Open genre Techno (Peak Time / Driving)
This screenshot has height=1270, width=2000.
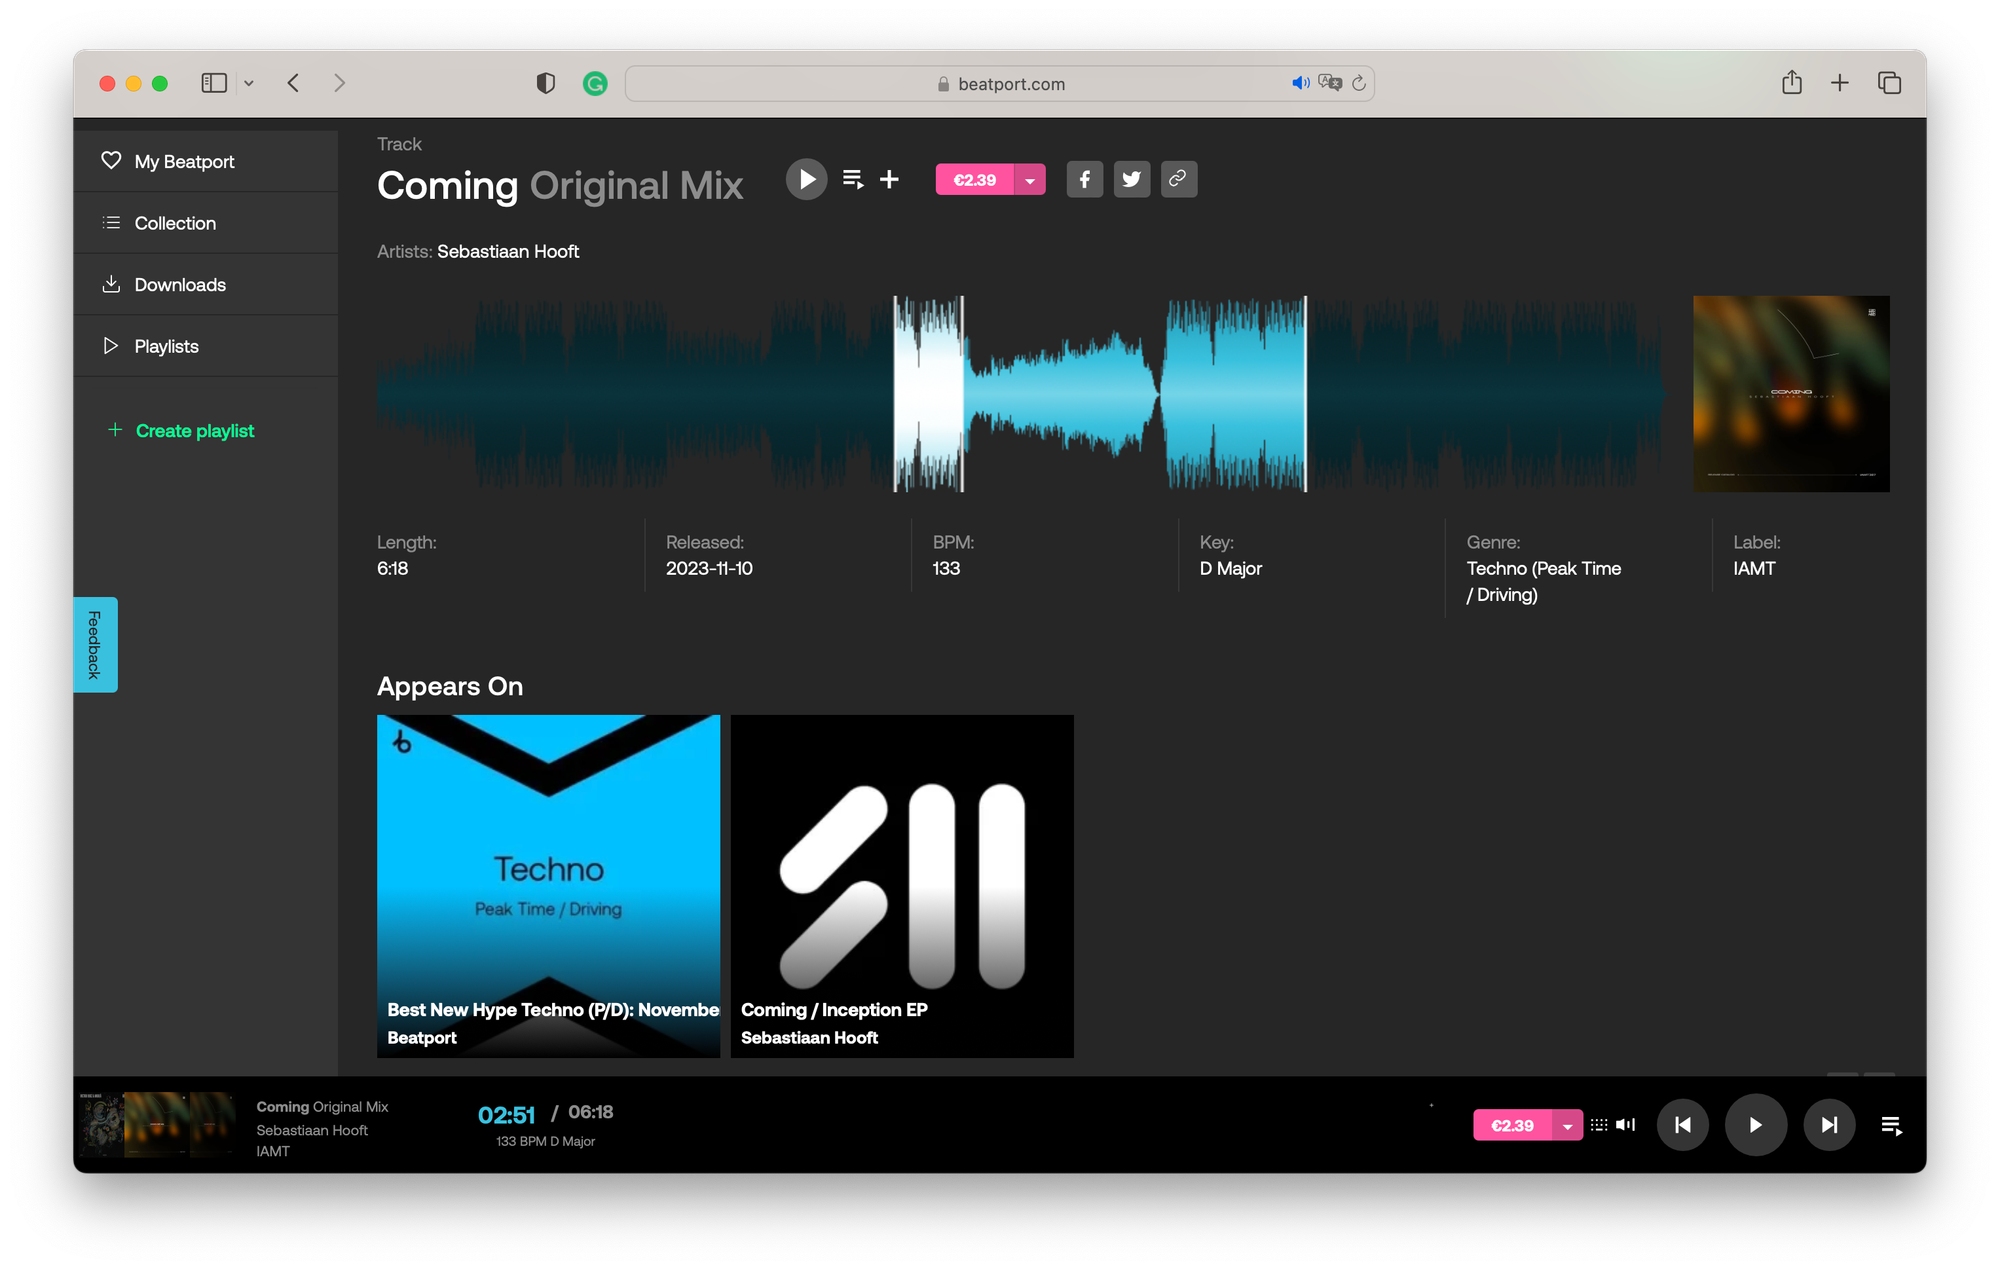(x=1544, y=582)
